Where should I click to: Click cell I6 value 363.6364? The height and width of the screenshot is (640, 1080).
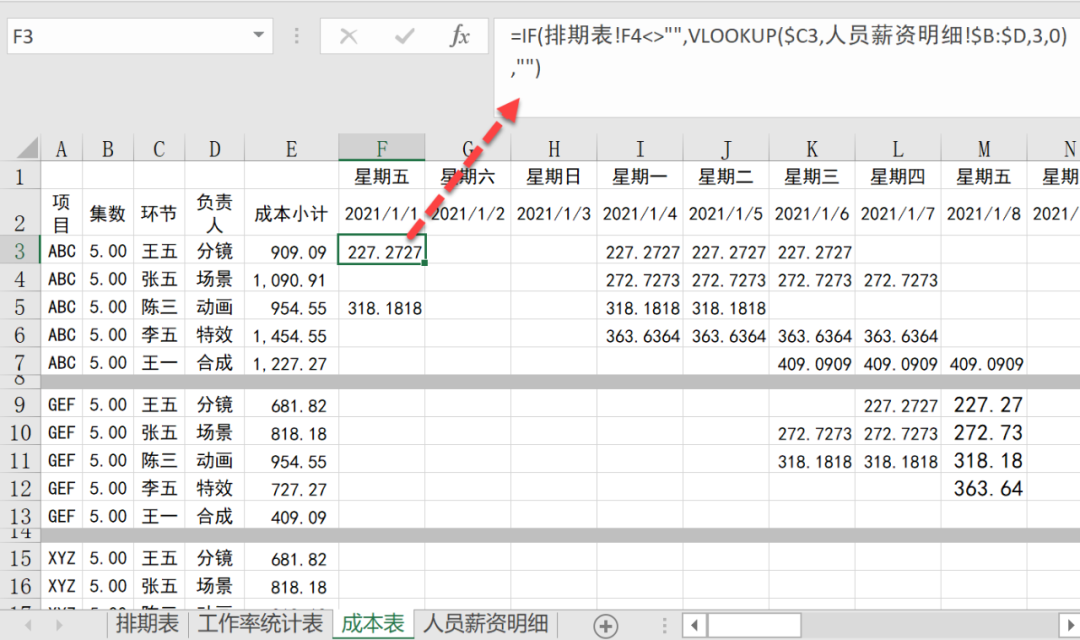tap(640, 336)
